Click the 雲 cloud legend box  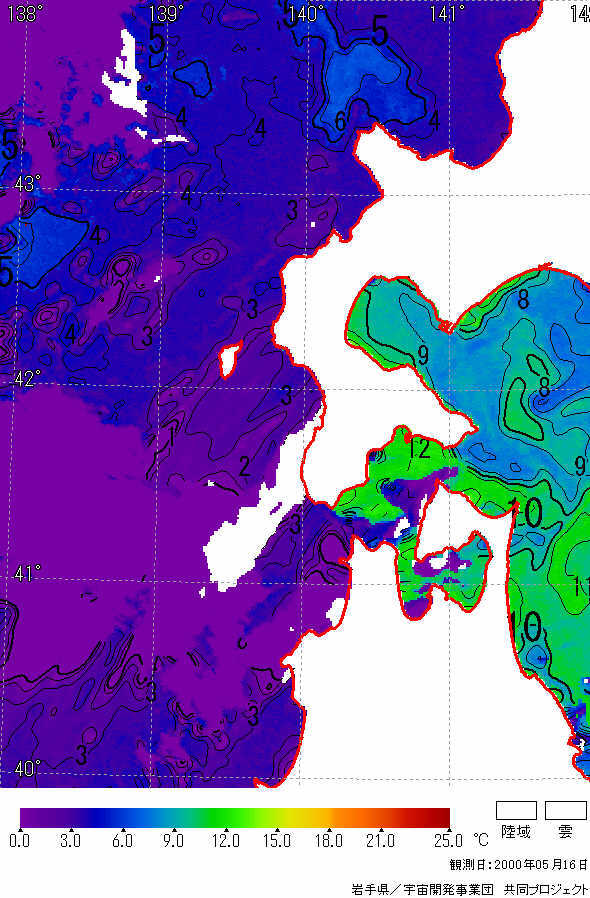pos(565,810)
